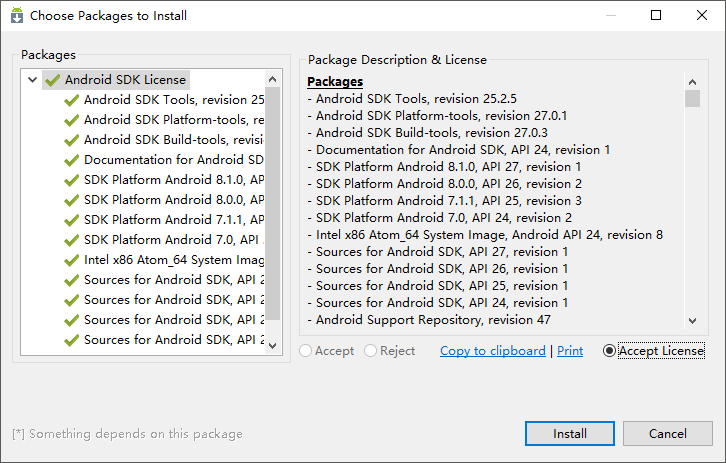Click checkmark beside Android SDK Build-tools

(71, 140)
